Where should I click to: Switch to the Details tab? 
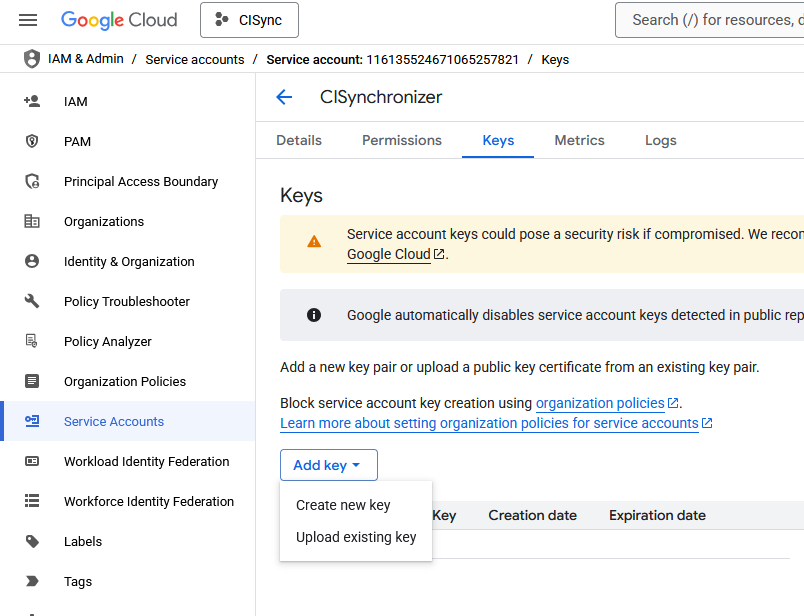(x=299, y=141)
